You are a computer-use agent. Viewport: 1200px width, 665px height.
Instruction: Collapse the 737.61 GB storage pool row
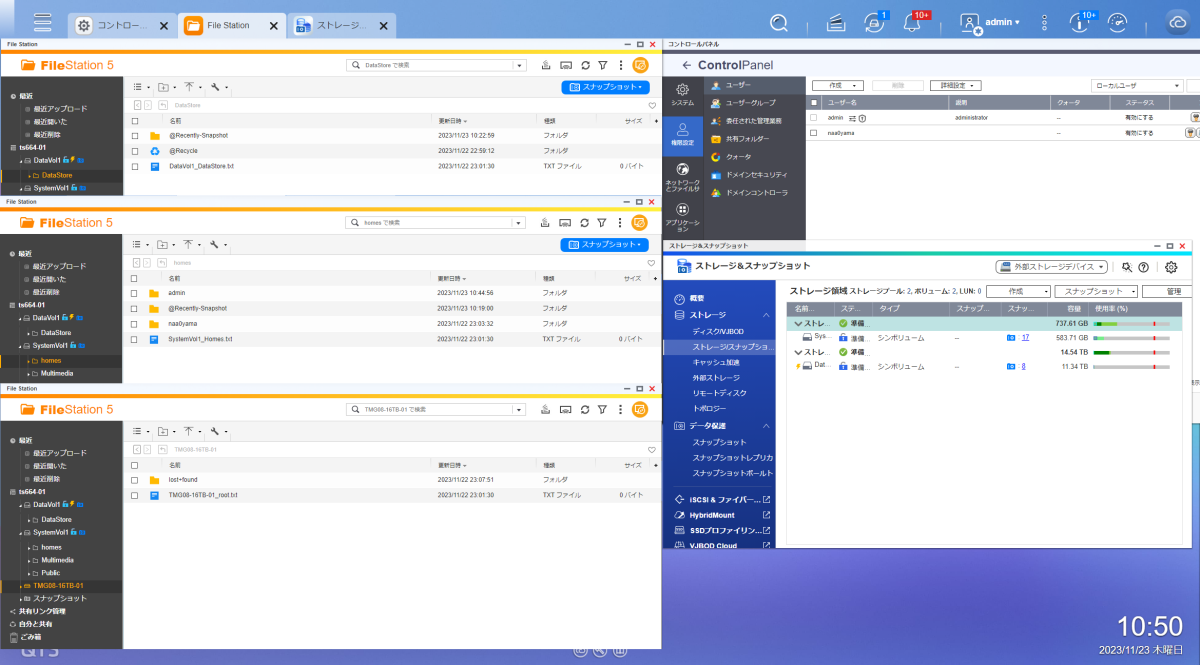(798, 324)
